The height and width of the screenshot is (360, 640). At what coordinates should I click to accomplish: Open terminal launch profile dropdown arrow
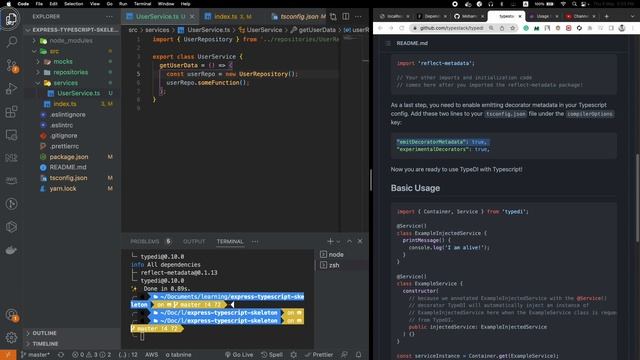338,242
